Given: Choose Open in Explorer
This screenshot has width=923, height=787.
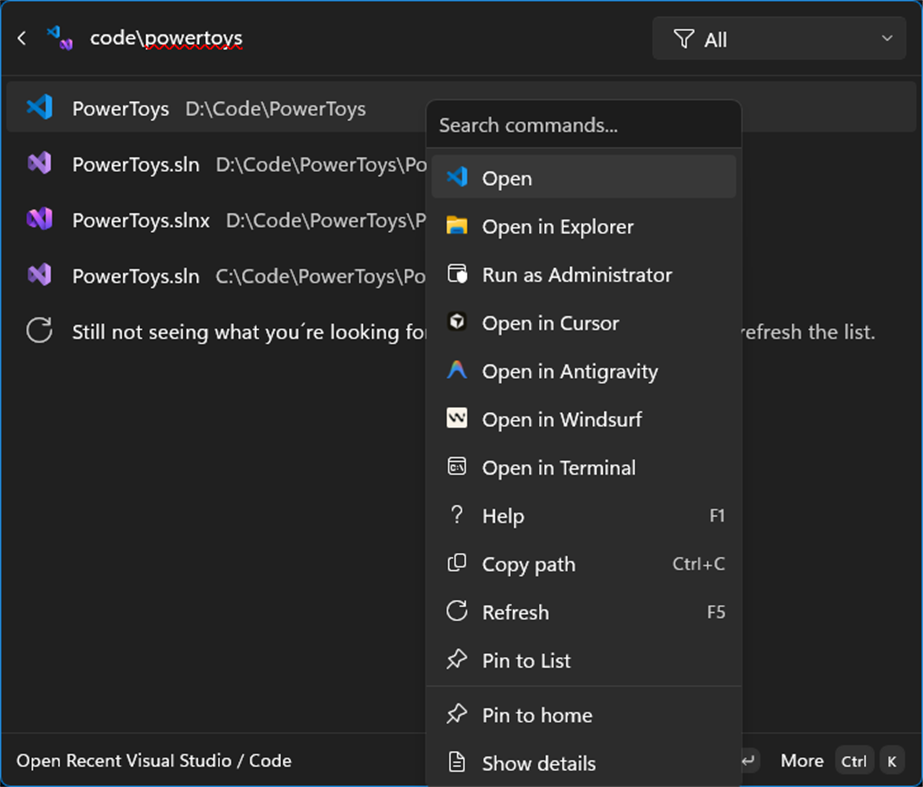Looking at the screenshot, I should point(583,226).
